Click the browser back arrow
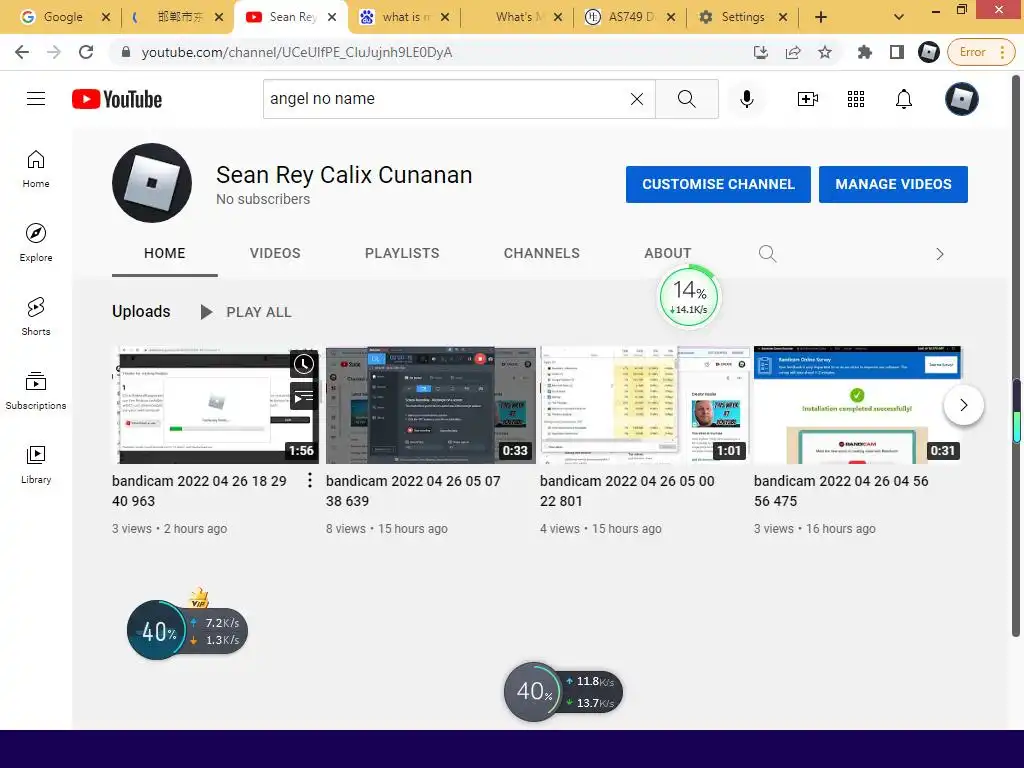 [22, 52]
